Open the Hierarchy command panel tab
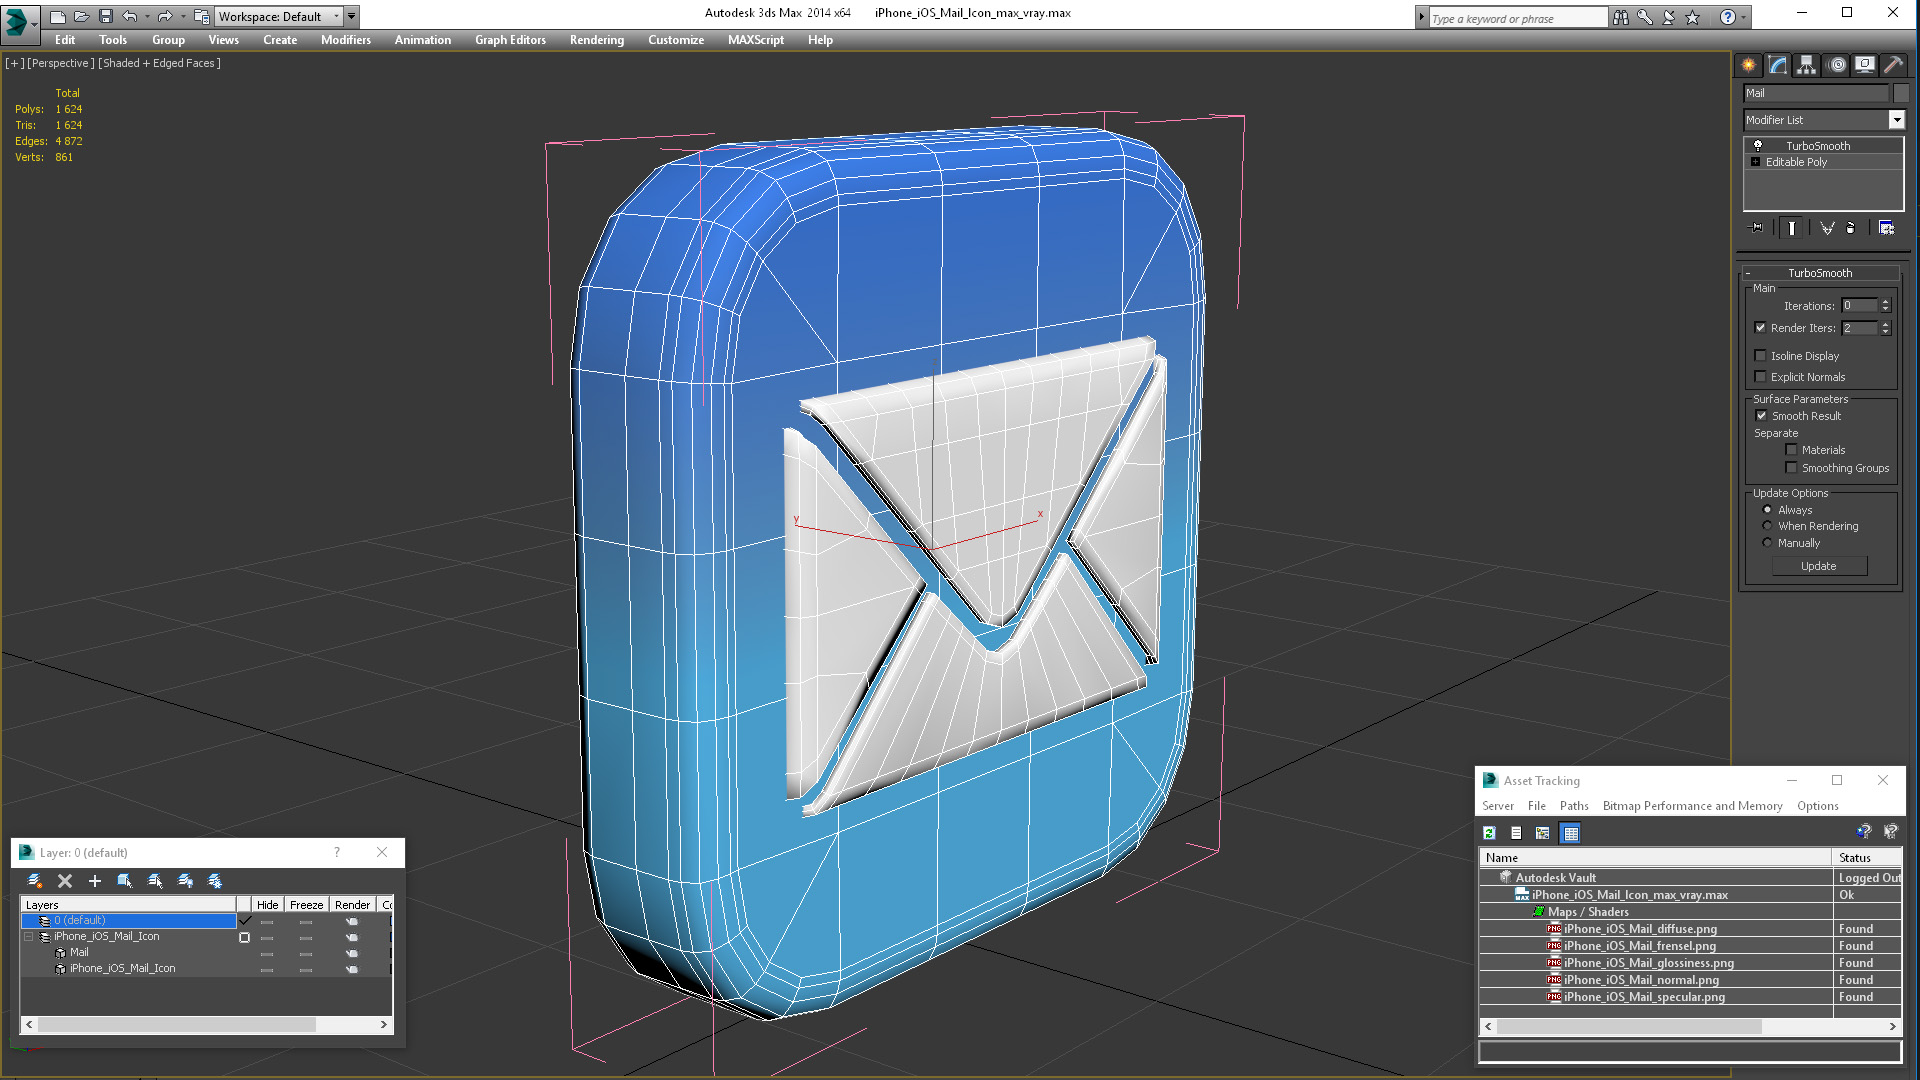 (1806, 65)
